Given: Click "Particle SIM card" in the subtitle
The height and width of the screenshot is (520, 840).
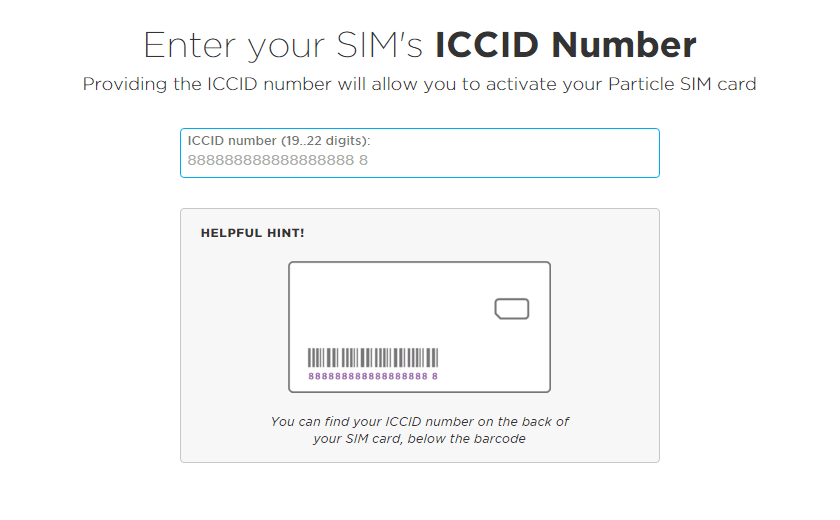Looking at the screenshot, I should [x=682, y=85].
